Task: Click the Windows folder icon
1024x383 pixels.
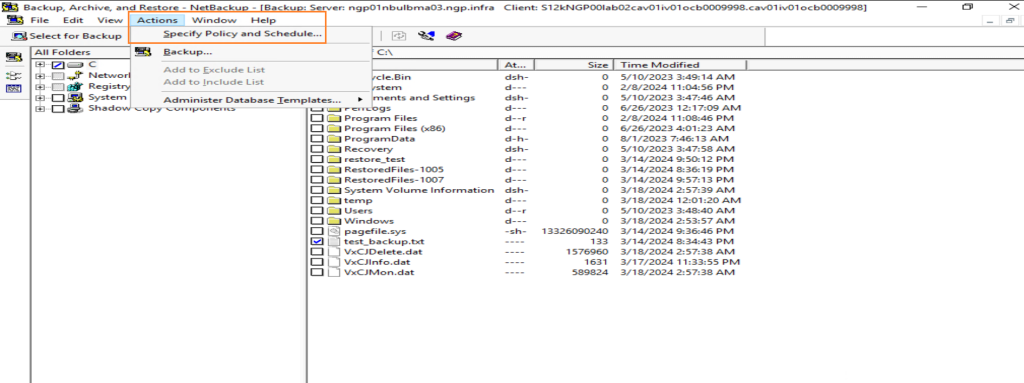Action: coord(334,221)
